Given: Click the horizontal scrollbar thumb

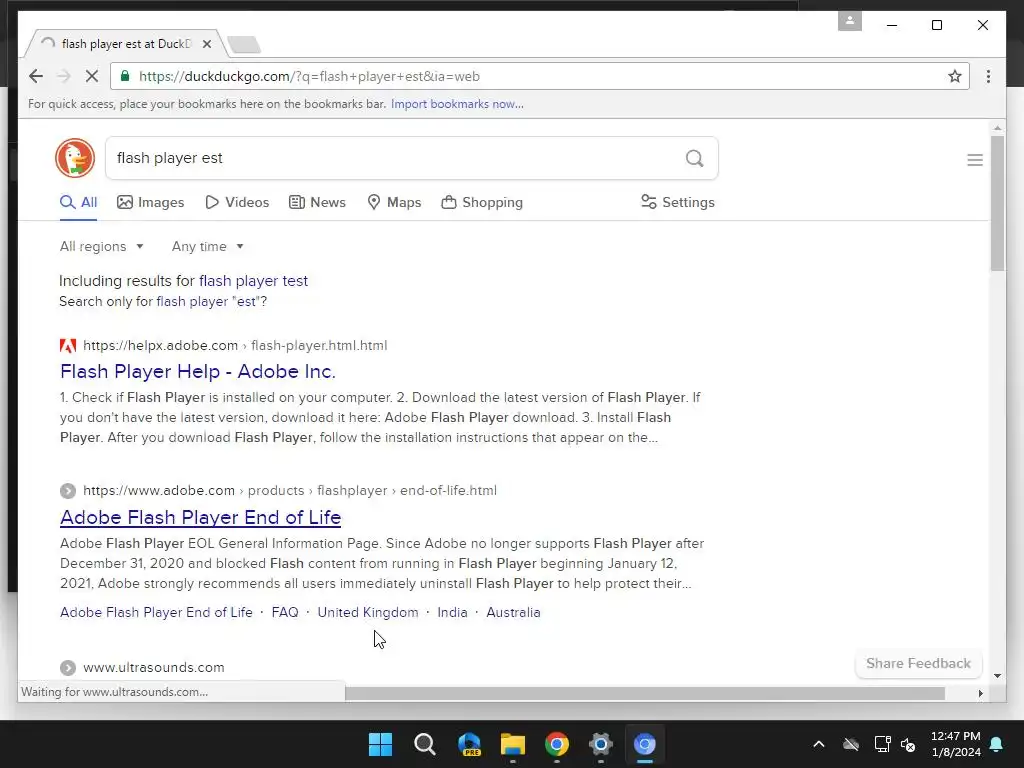Looking at the screenshot, I should pyautogui.click(x=645, y=693).
